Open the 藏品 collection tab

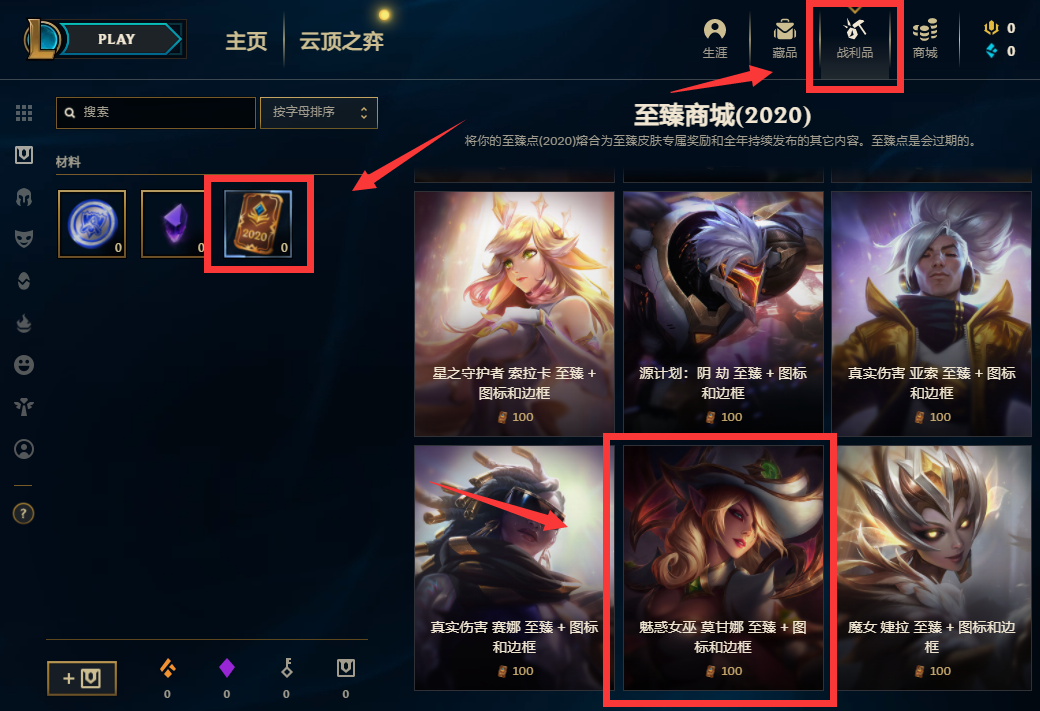pos(785,39)
